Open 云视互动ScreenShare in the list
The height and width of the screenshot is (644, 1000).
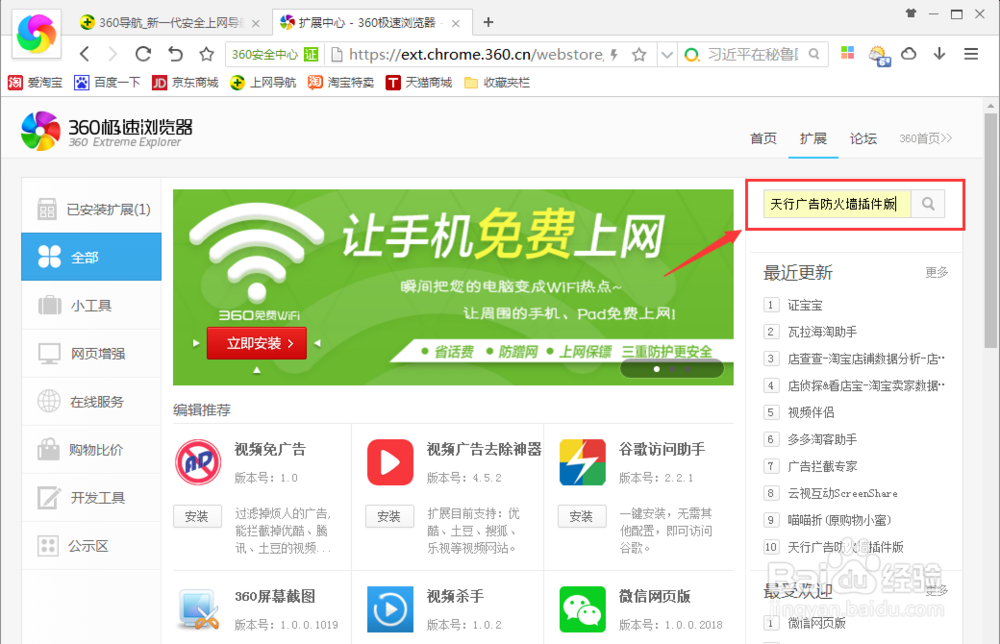coord(842,493)
